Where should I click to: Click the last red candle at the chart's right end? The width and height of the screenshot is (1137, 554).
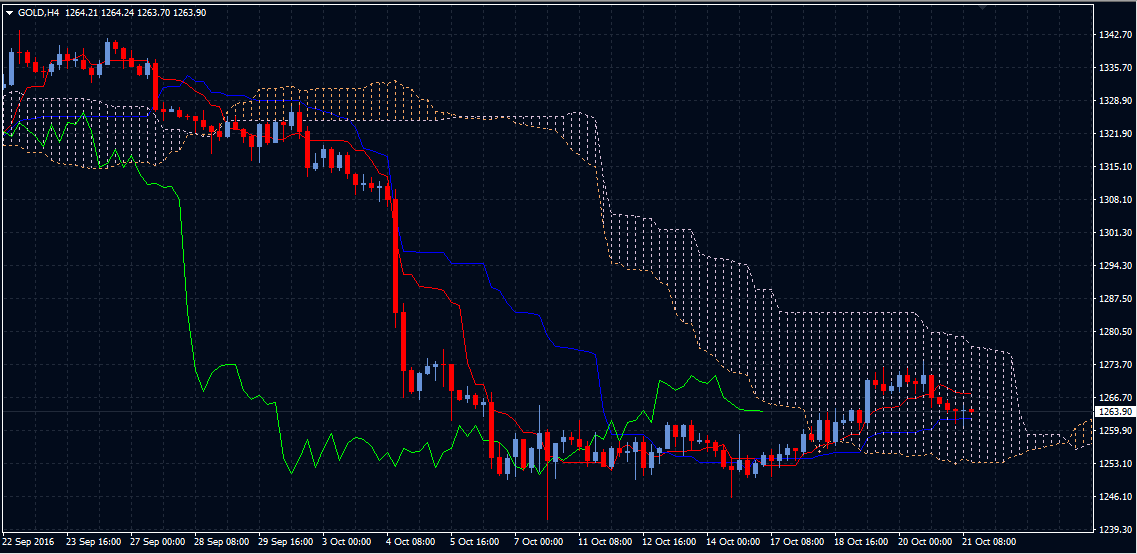click(x=971, y=411)
